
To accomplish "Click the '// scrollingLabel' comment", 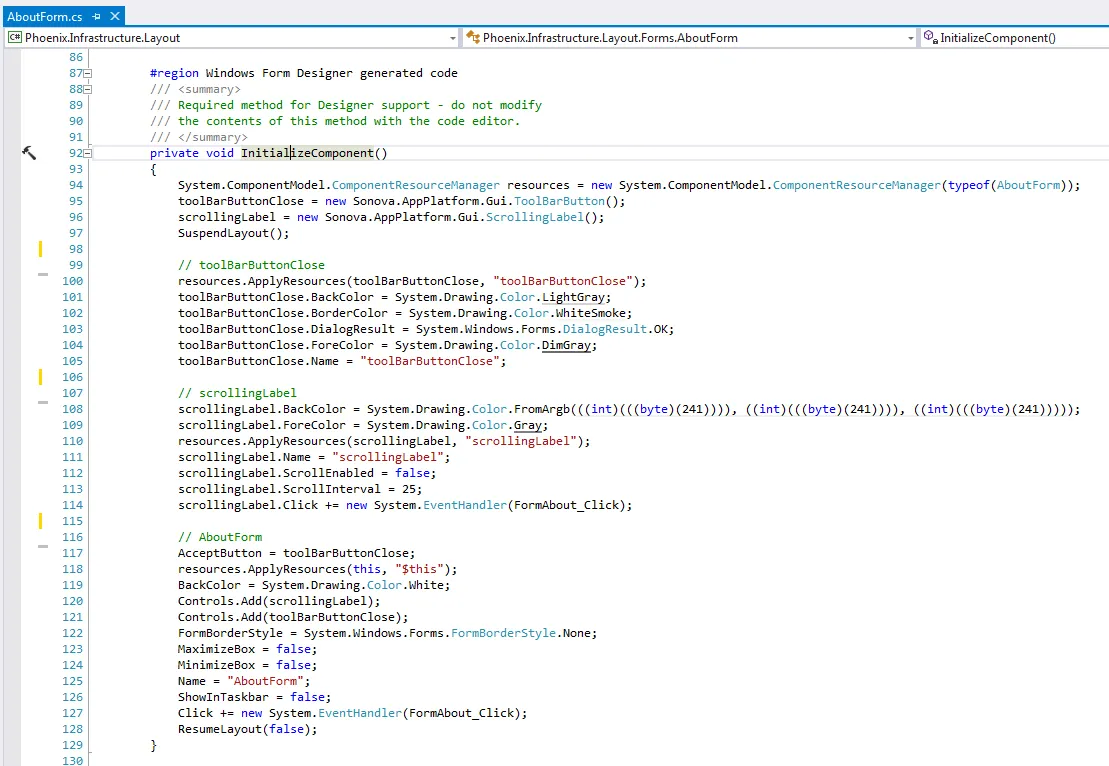I will pos(237,393).
